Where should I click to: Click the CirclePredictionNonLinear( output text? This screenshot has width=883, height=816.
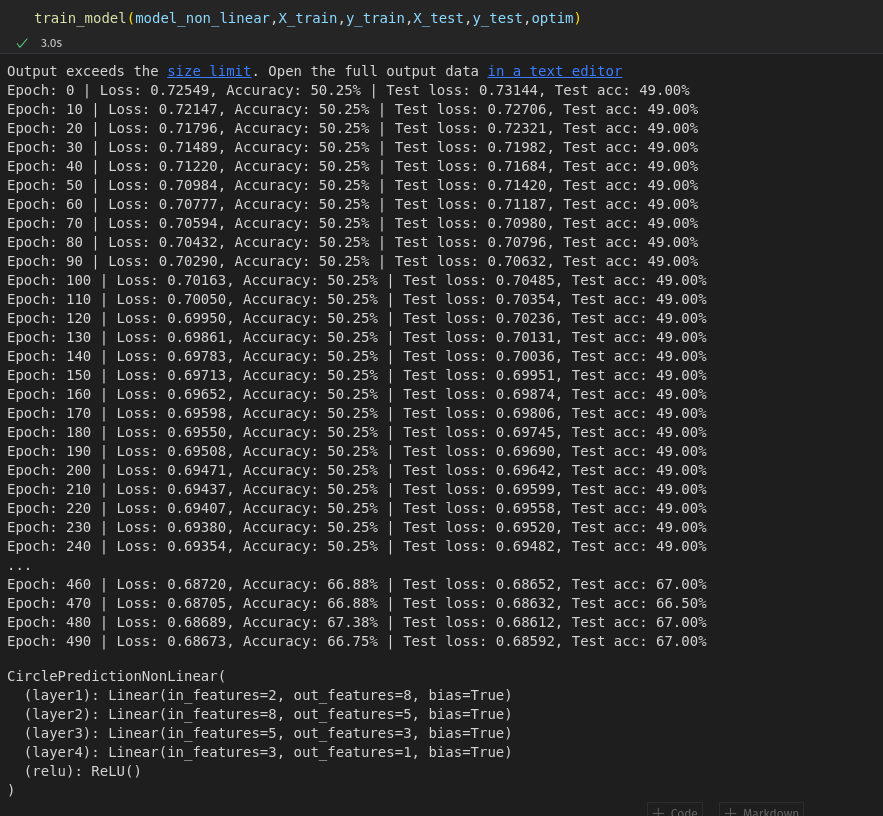click(x=116, y=676)
